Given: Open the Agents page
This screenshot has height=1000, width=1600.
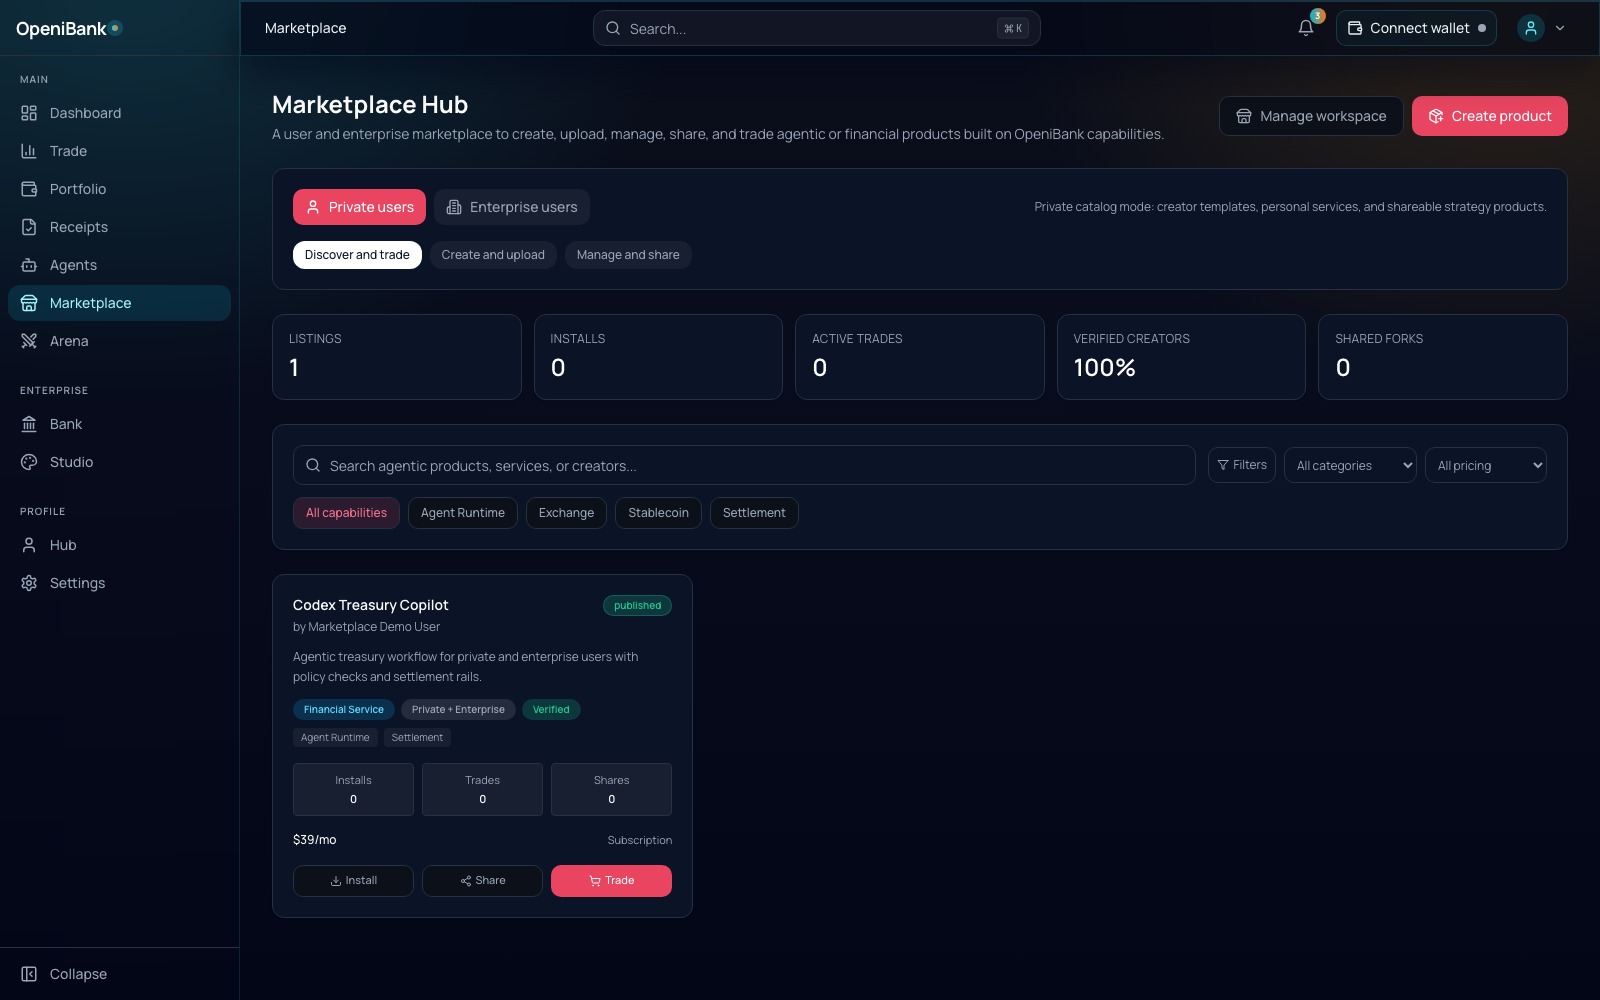Looking at the screenshot, I should pyautogui.click(x=73, y=265).
